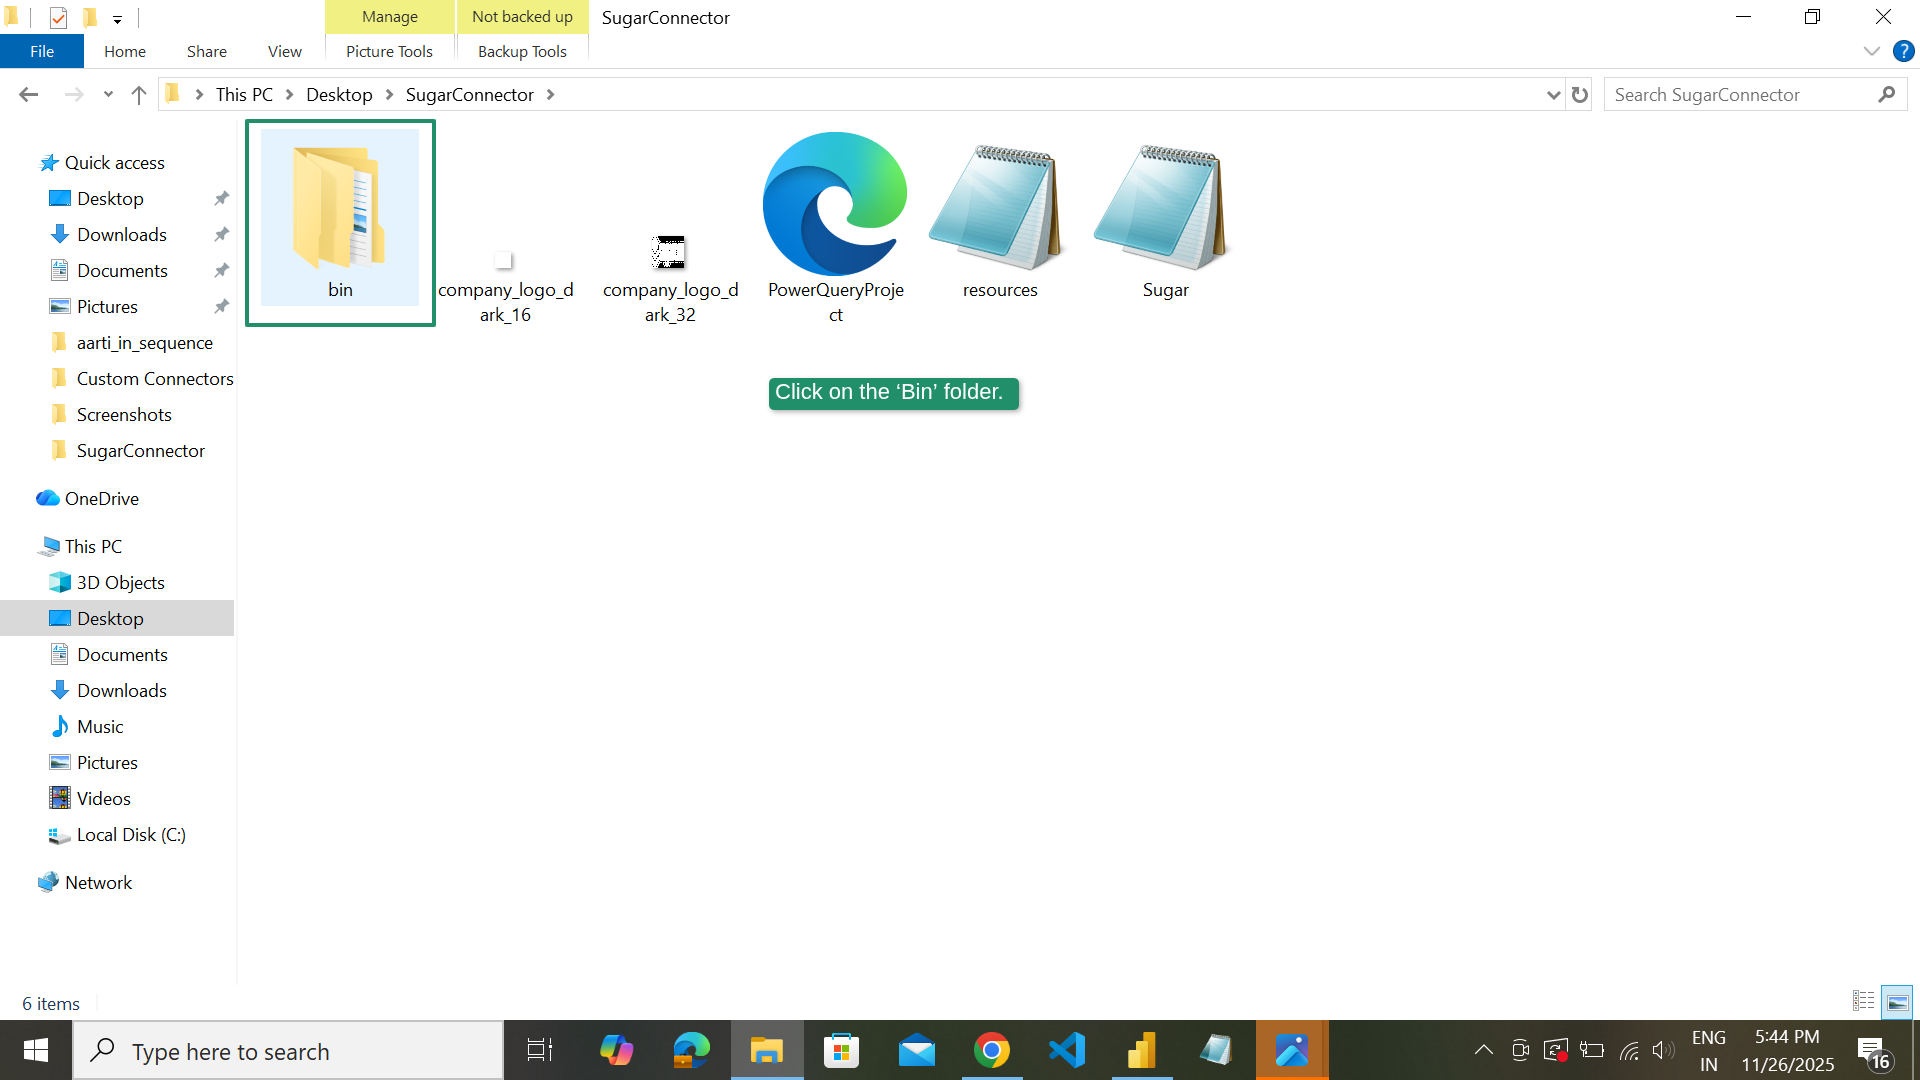Go to Desktop via the breadcrumb

[x=339, y=94]
